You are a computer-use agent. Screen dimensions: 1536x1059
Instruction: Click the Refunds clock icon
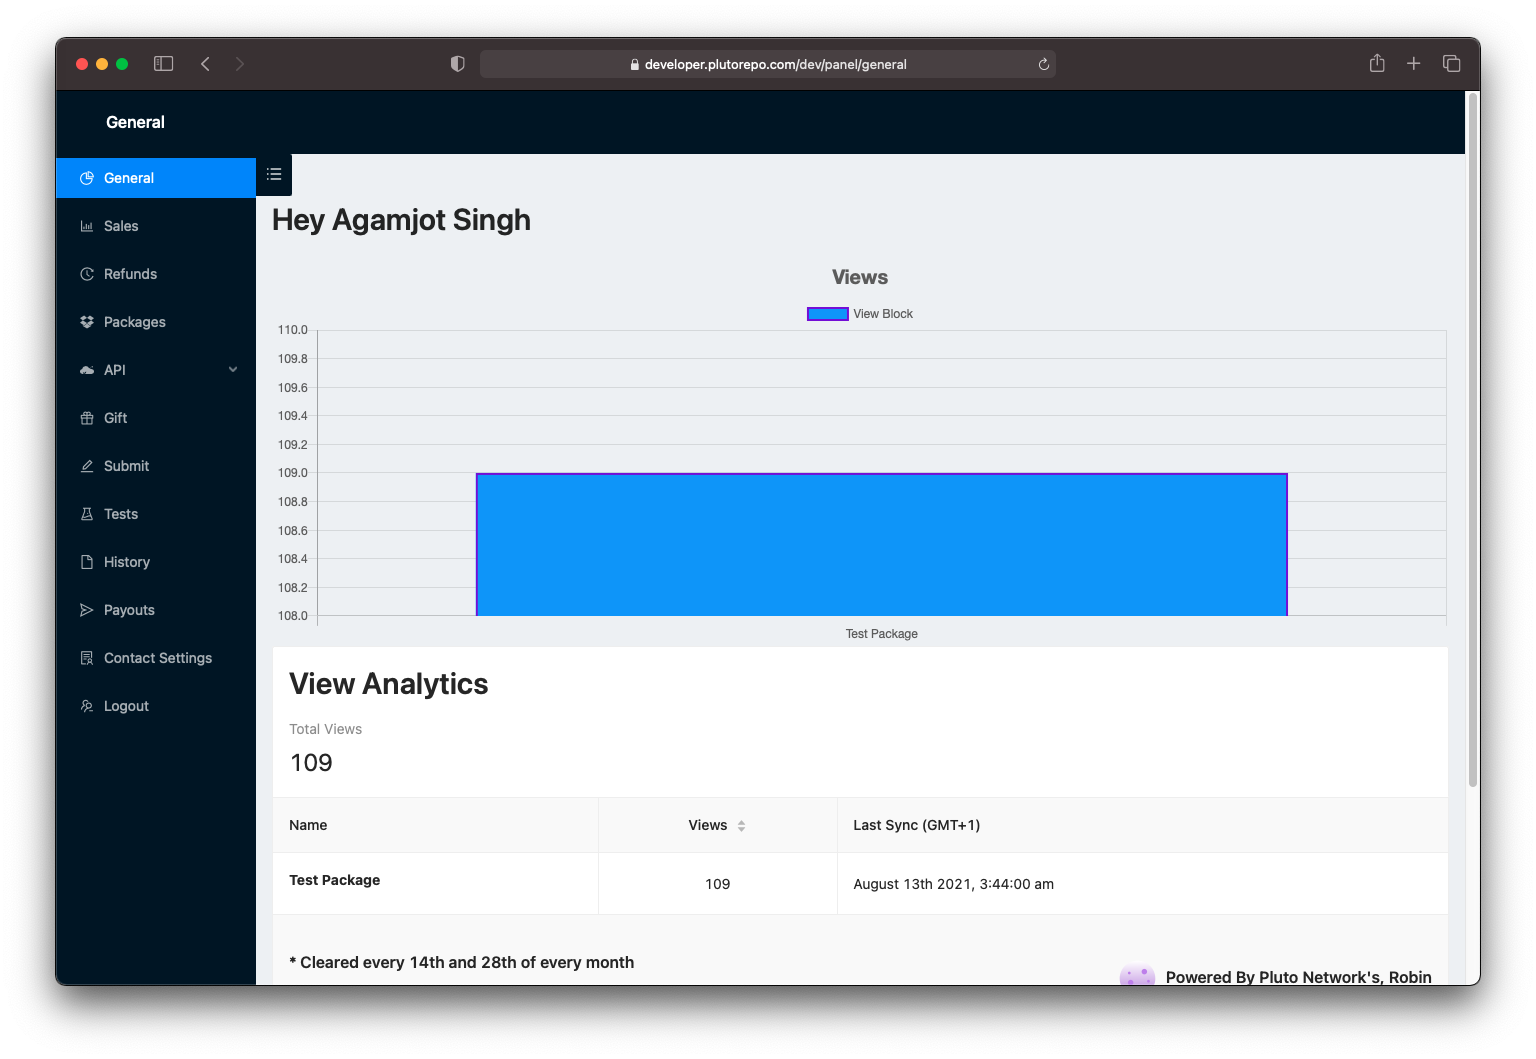(87, 274)
